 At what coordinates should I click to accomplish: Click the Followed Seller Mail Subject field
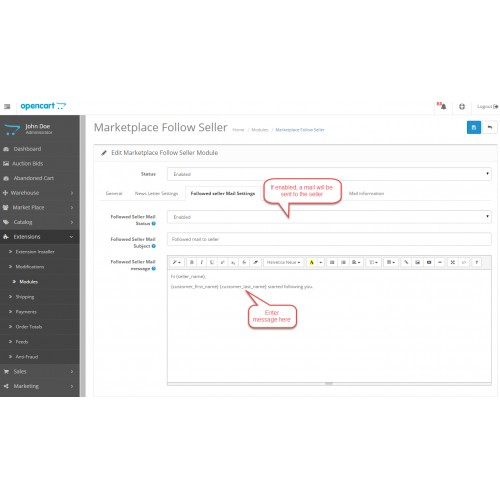[329, 239]
